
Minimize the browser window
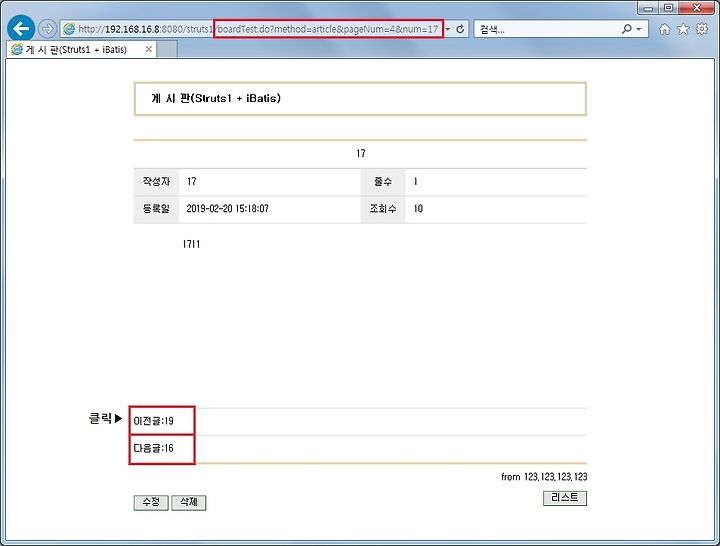648,8
